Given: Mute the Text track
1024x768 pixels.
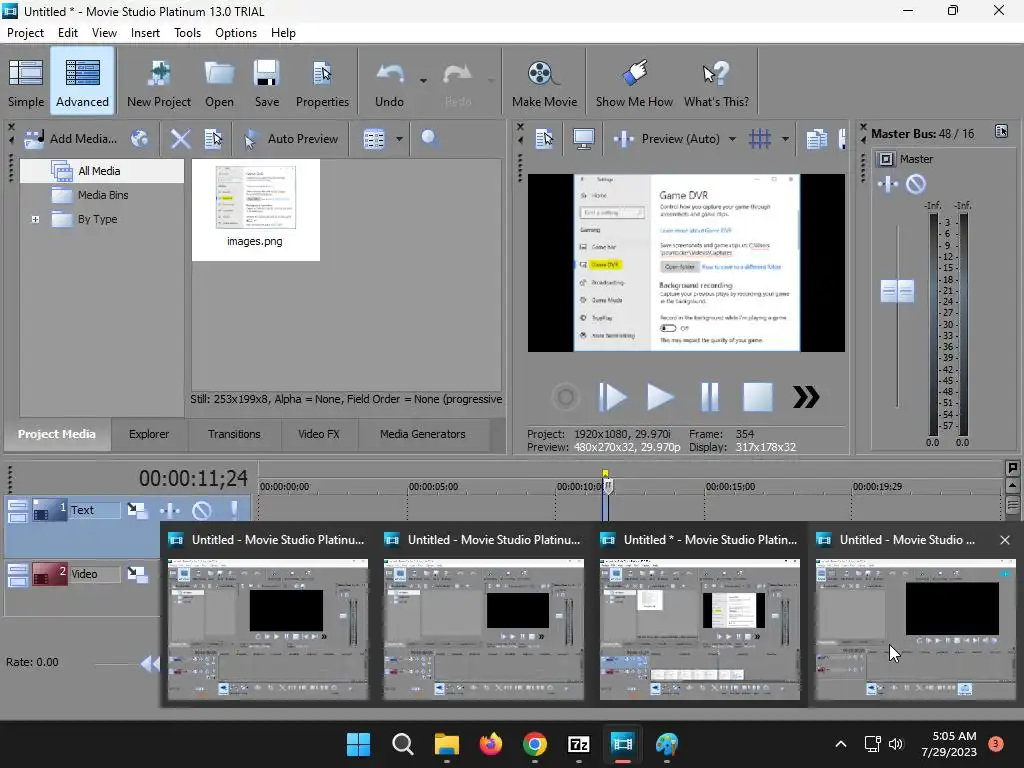Looking at the screenshot, I should pyautogui.click(x=202, y=510).
